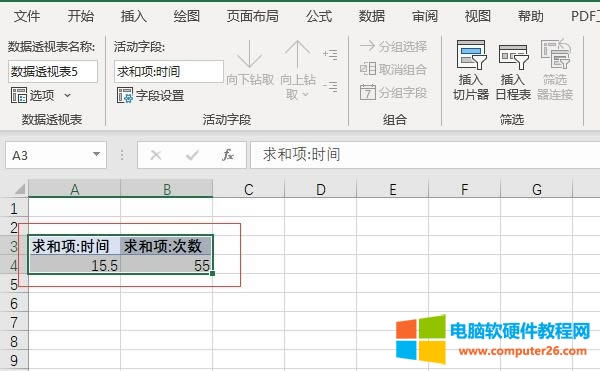Click the active field box 求和项:时间
Screen dimensions: 600x371
coord(169,72)
